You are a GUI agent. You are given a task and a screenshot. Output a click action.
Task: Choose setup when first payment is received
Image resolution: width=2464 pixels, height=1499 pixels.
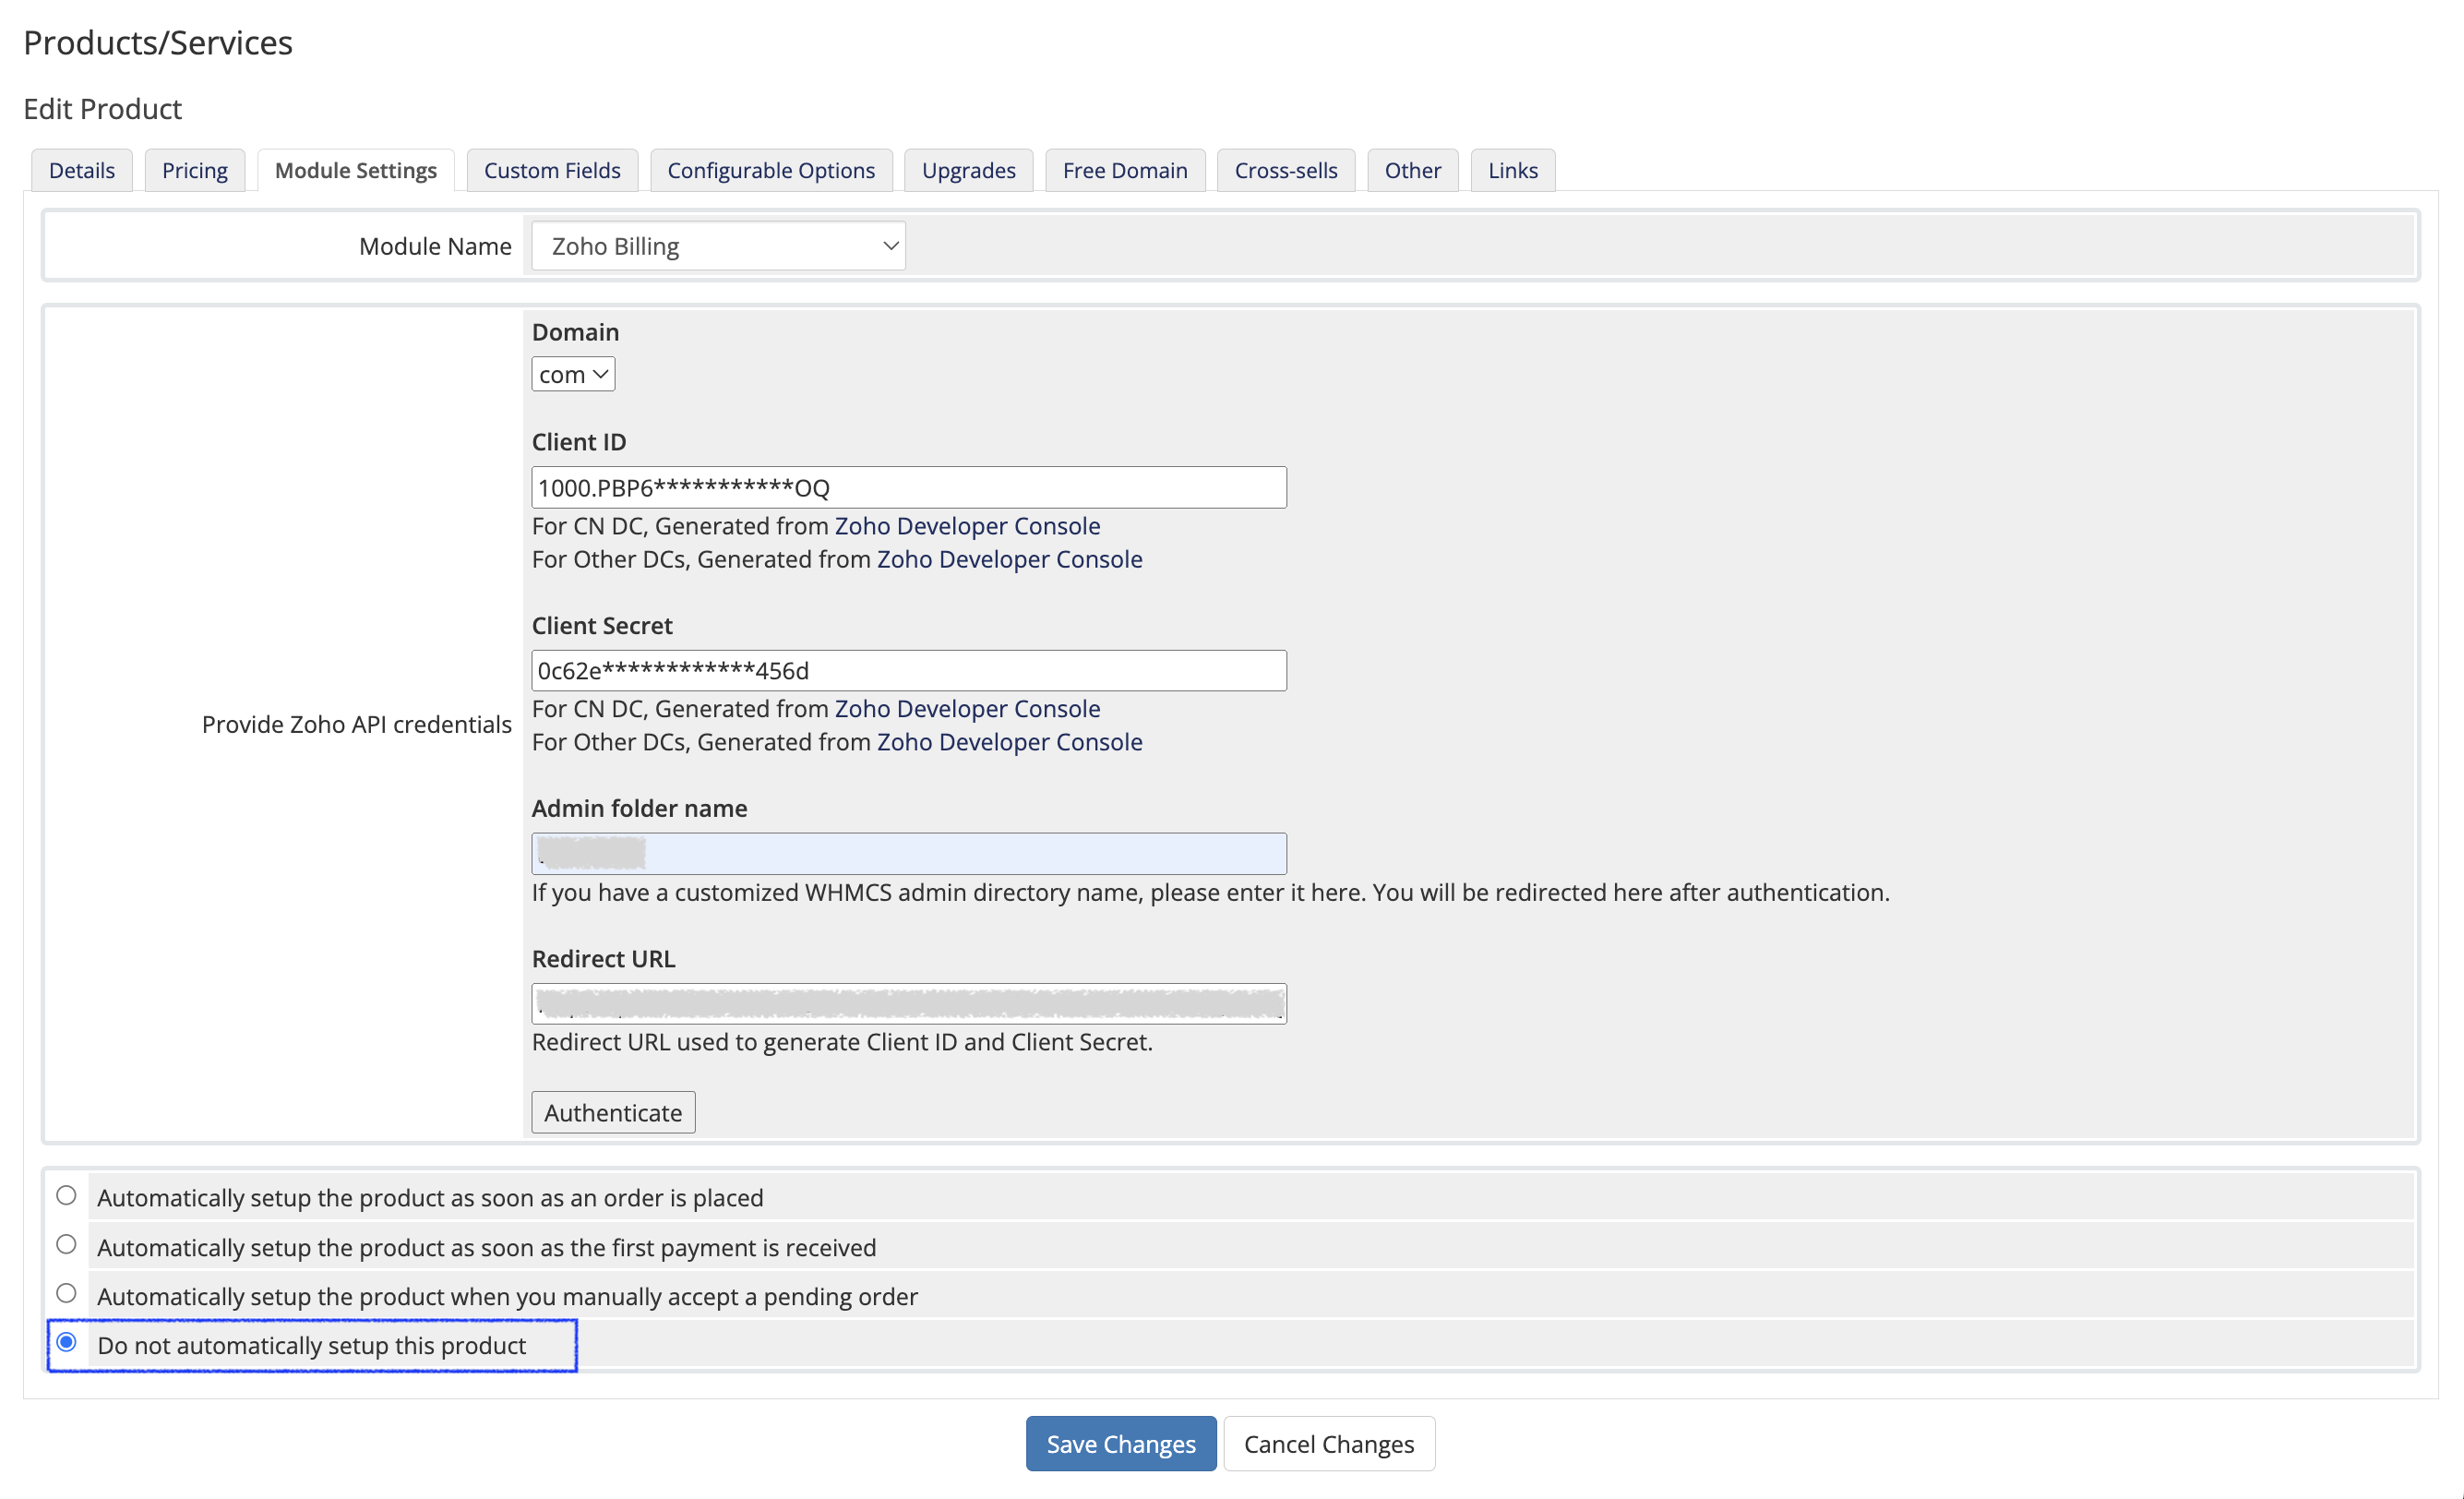(66, 1244)
